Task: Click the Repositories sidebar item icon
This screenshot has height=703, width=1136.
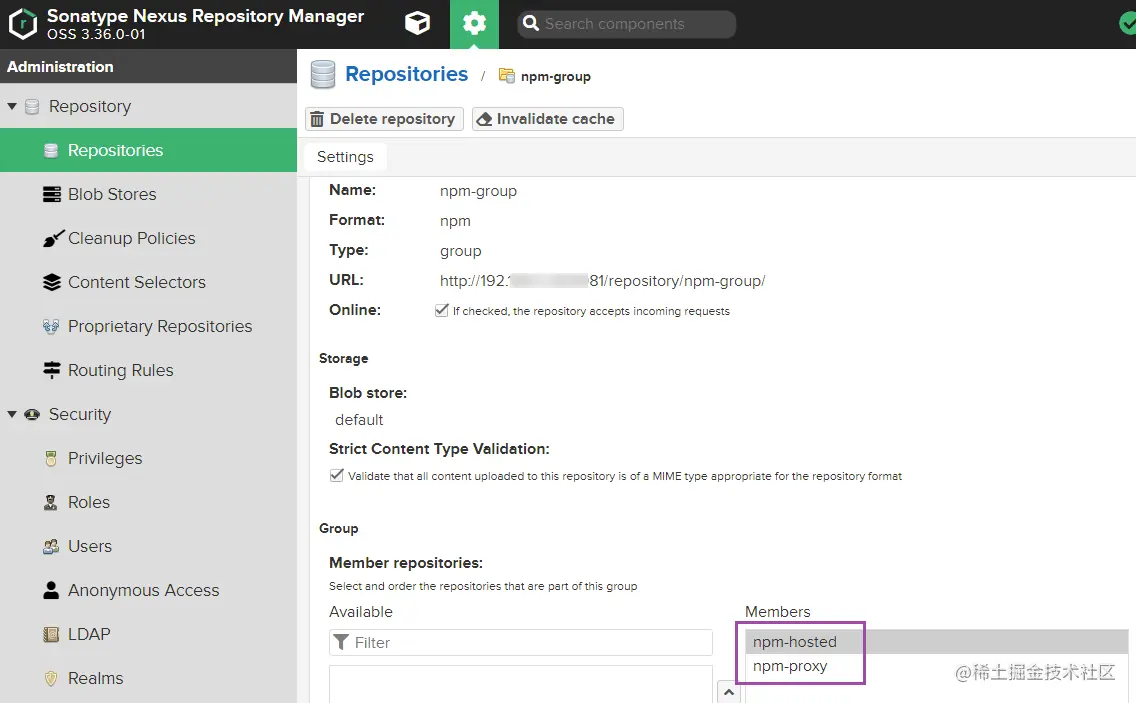Action: click(51, 151)
